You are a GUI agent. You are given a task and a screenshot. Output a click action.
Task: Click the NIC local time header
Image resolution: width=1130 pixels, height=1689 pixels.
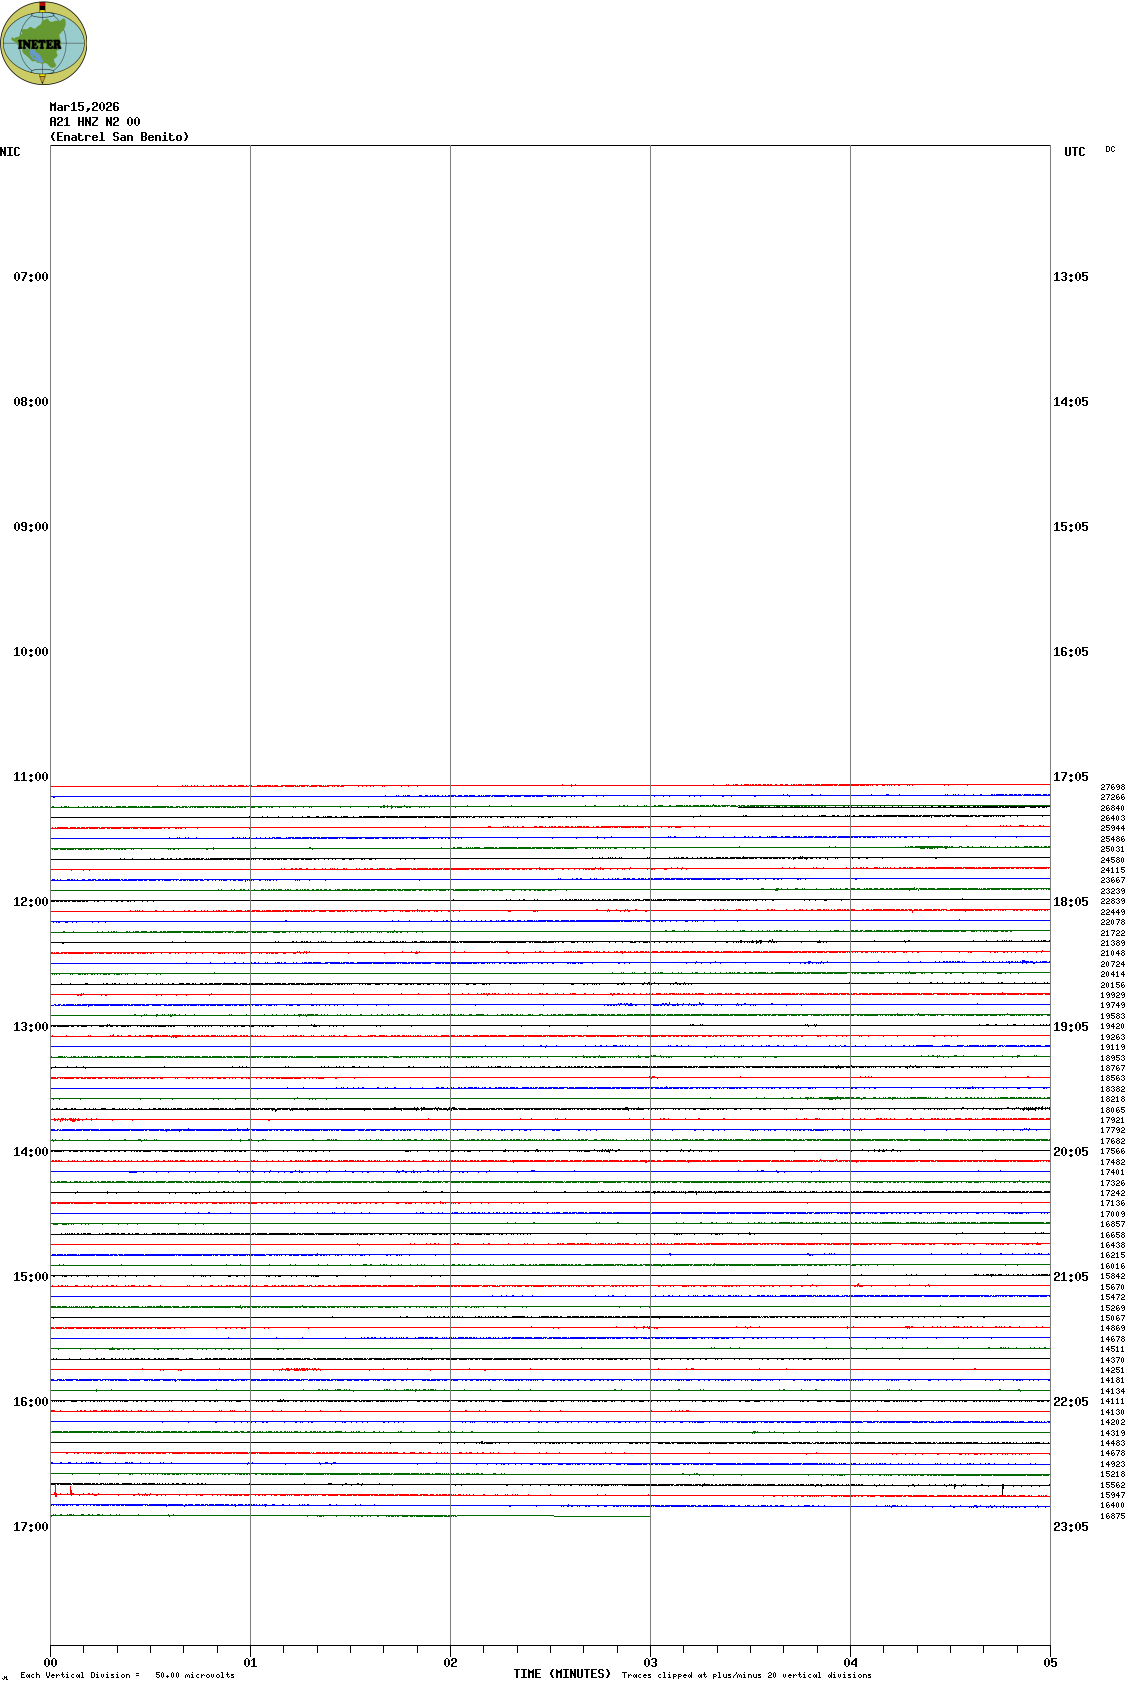[x=10, y=152]
